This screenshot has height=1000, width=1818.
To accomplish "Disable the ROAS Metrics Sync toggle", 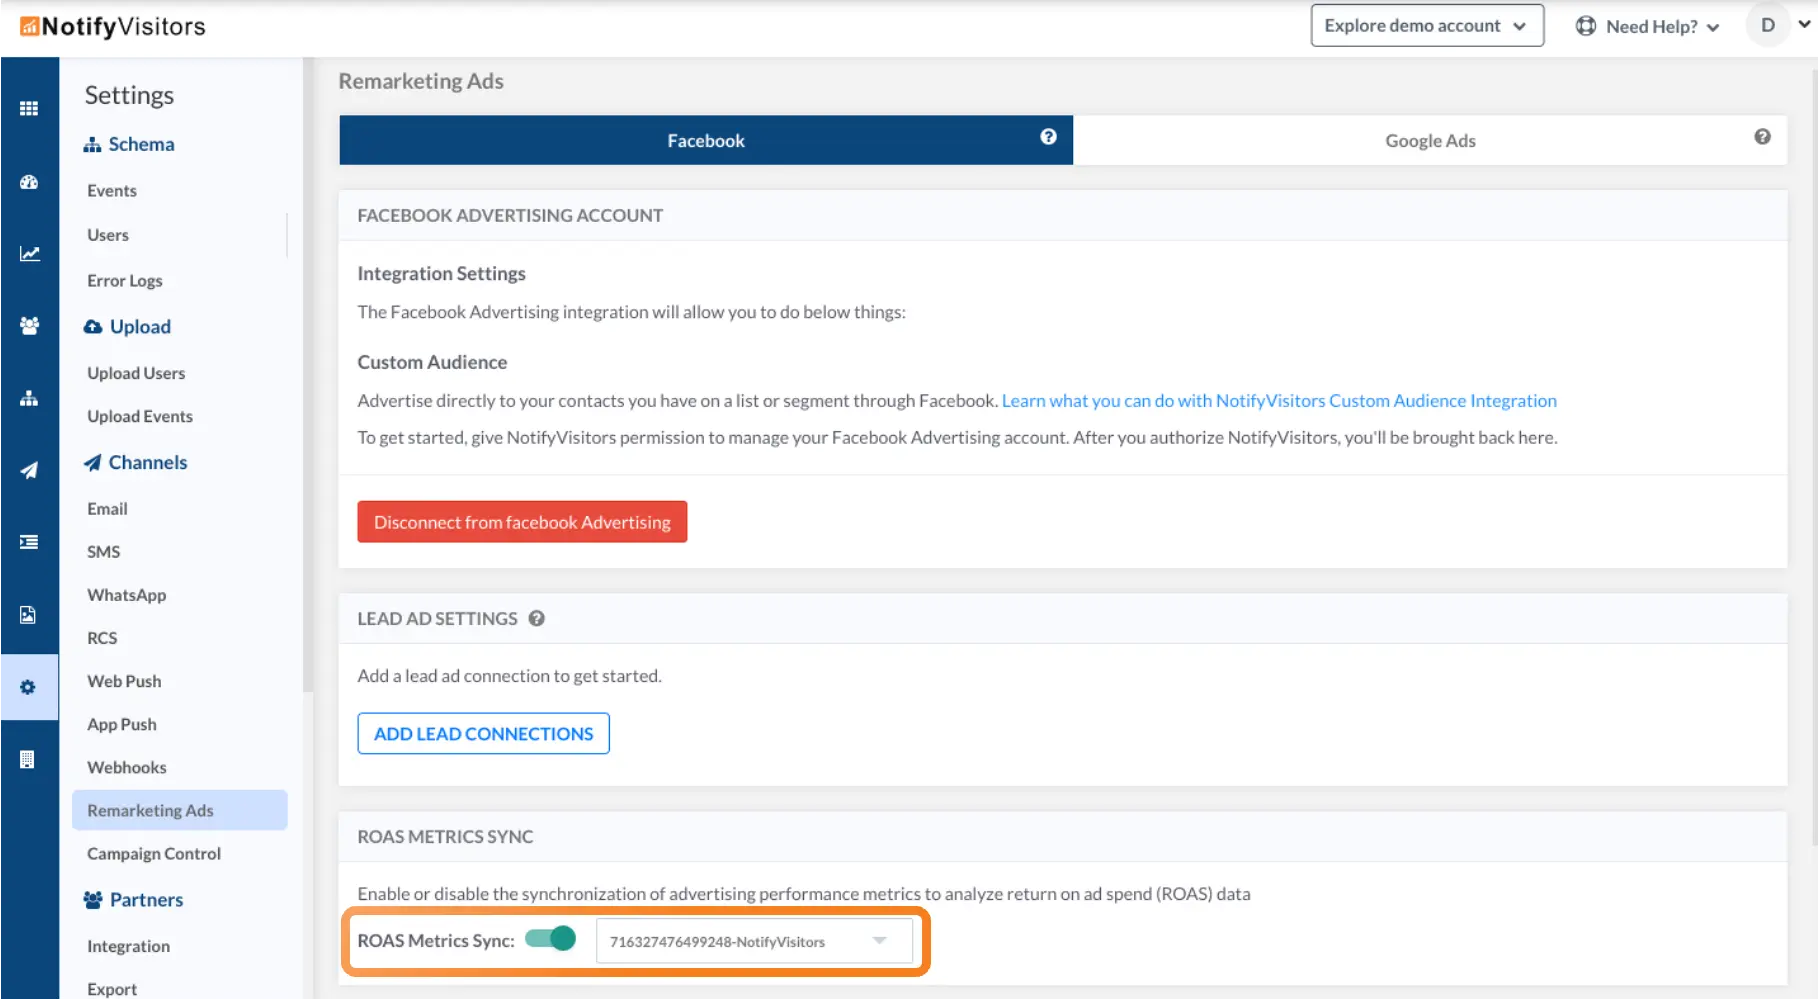I will click(551, 939).
